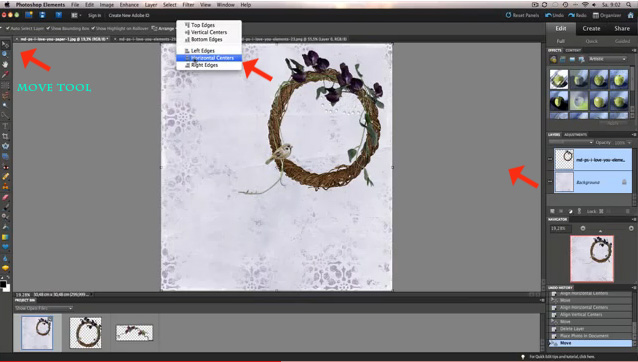Select the Move tool in the toolbox

click(5, 44)
